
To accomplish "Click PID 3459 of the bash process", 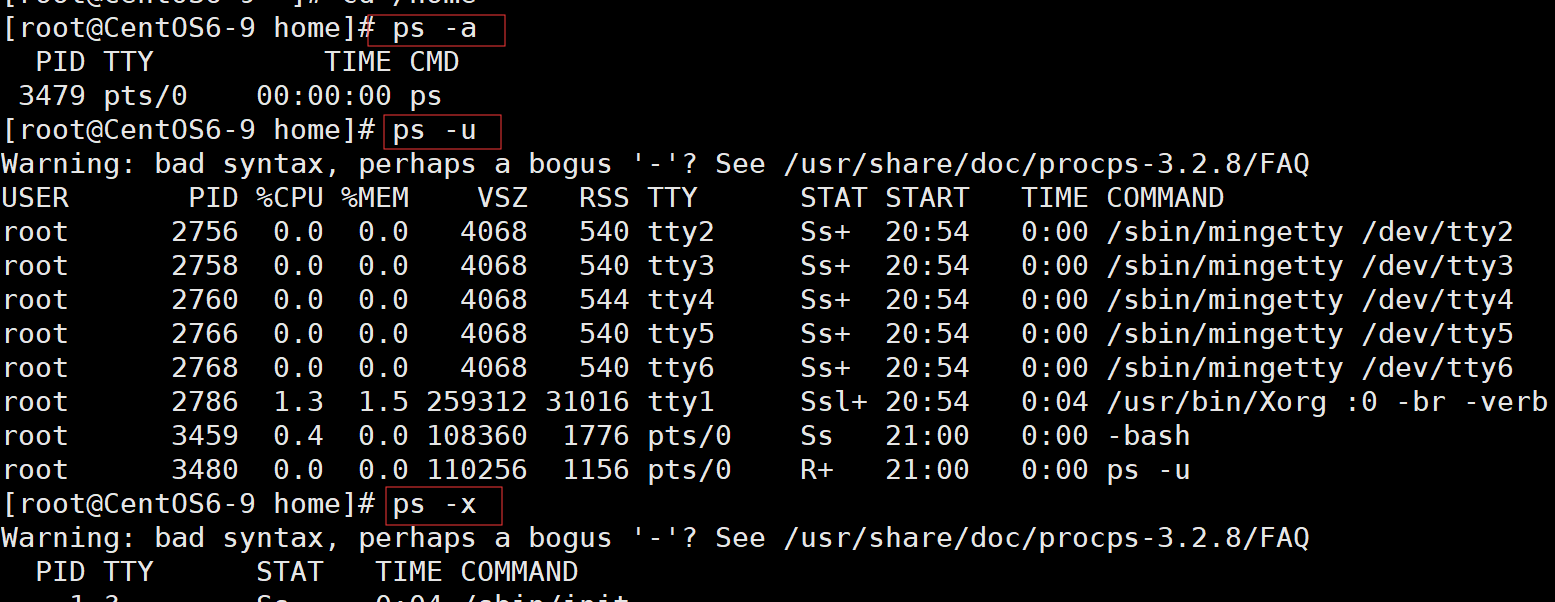I will tap(204, 436).
